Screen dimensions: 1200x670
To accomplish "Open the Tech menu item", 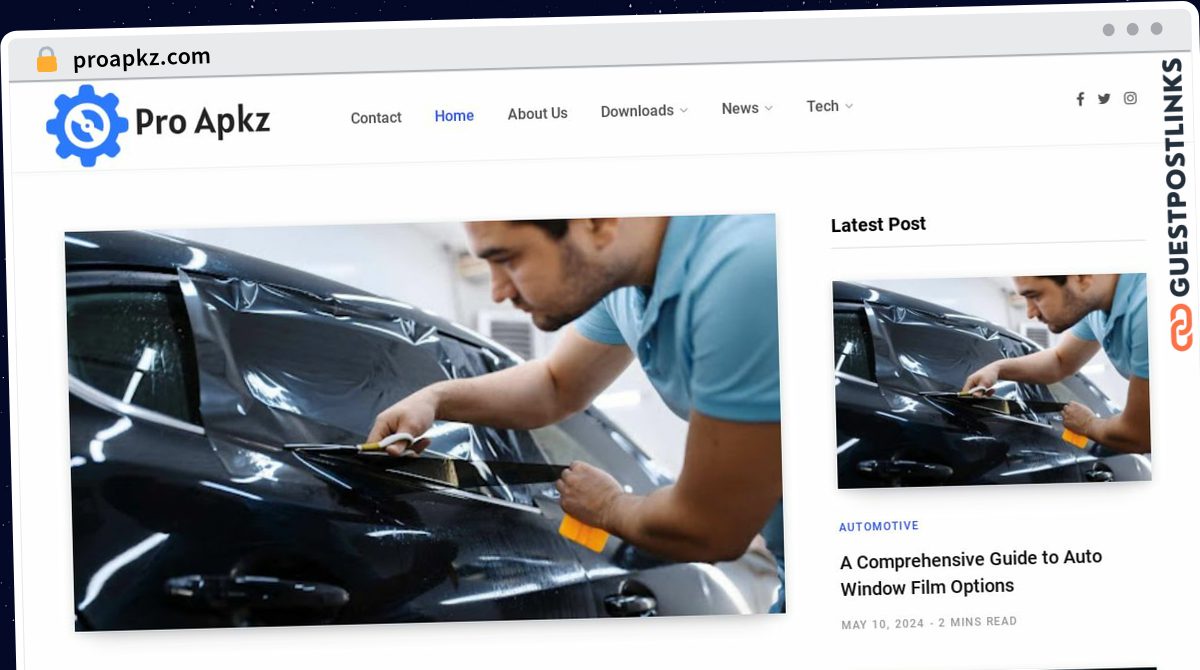I will click(x=823, y=106).
